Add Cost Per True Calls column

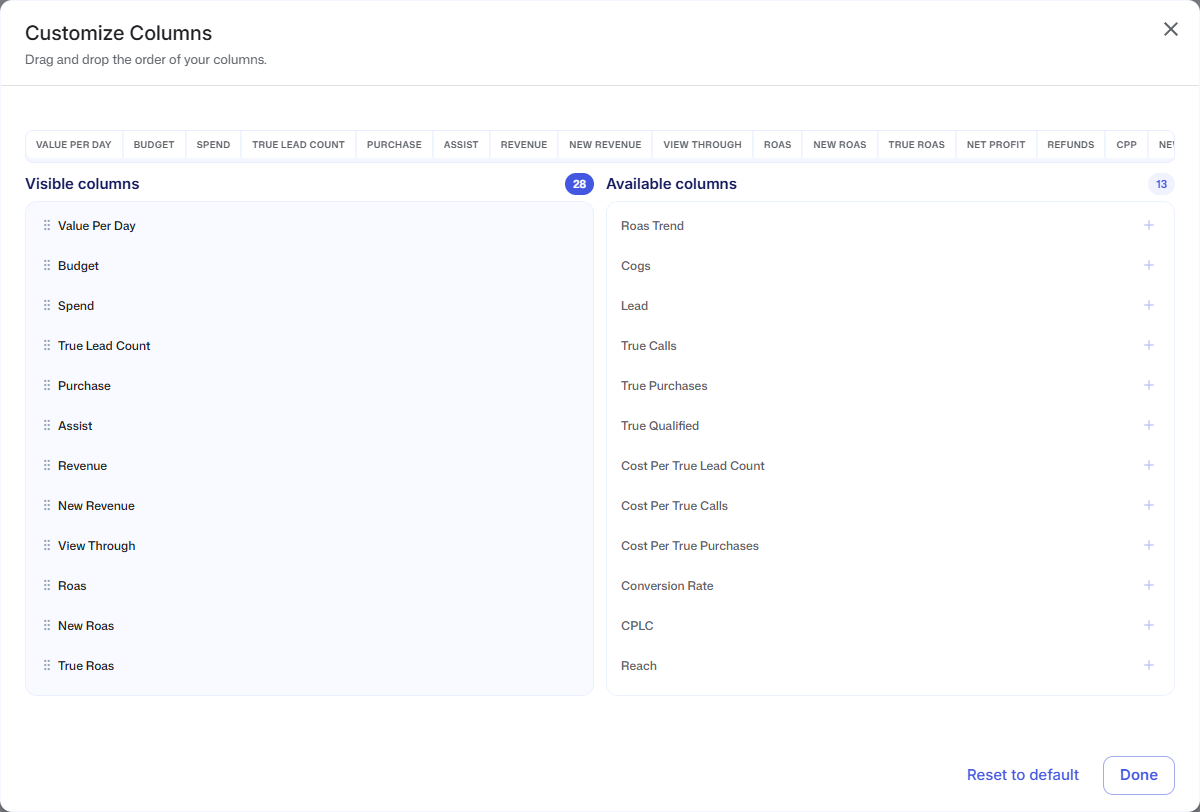pyautogui.click(x=1149, y=505)
